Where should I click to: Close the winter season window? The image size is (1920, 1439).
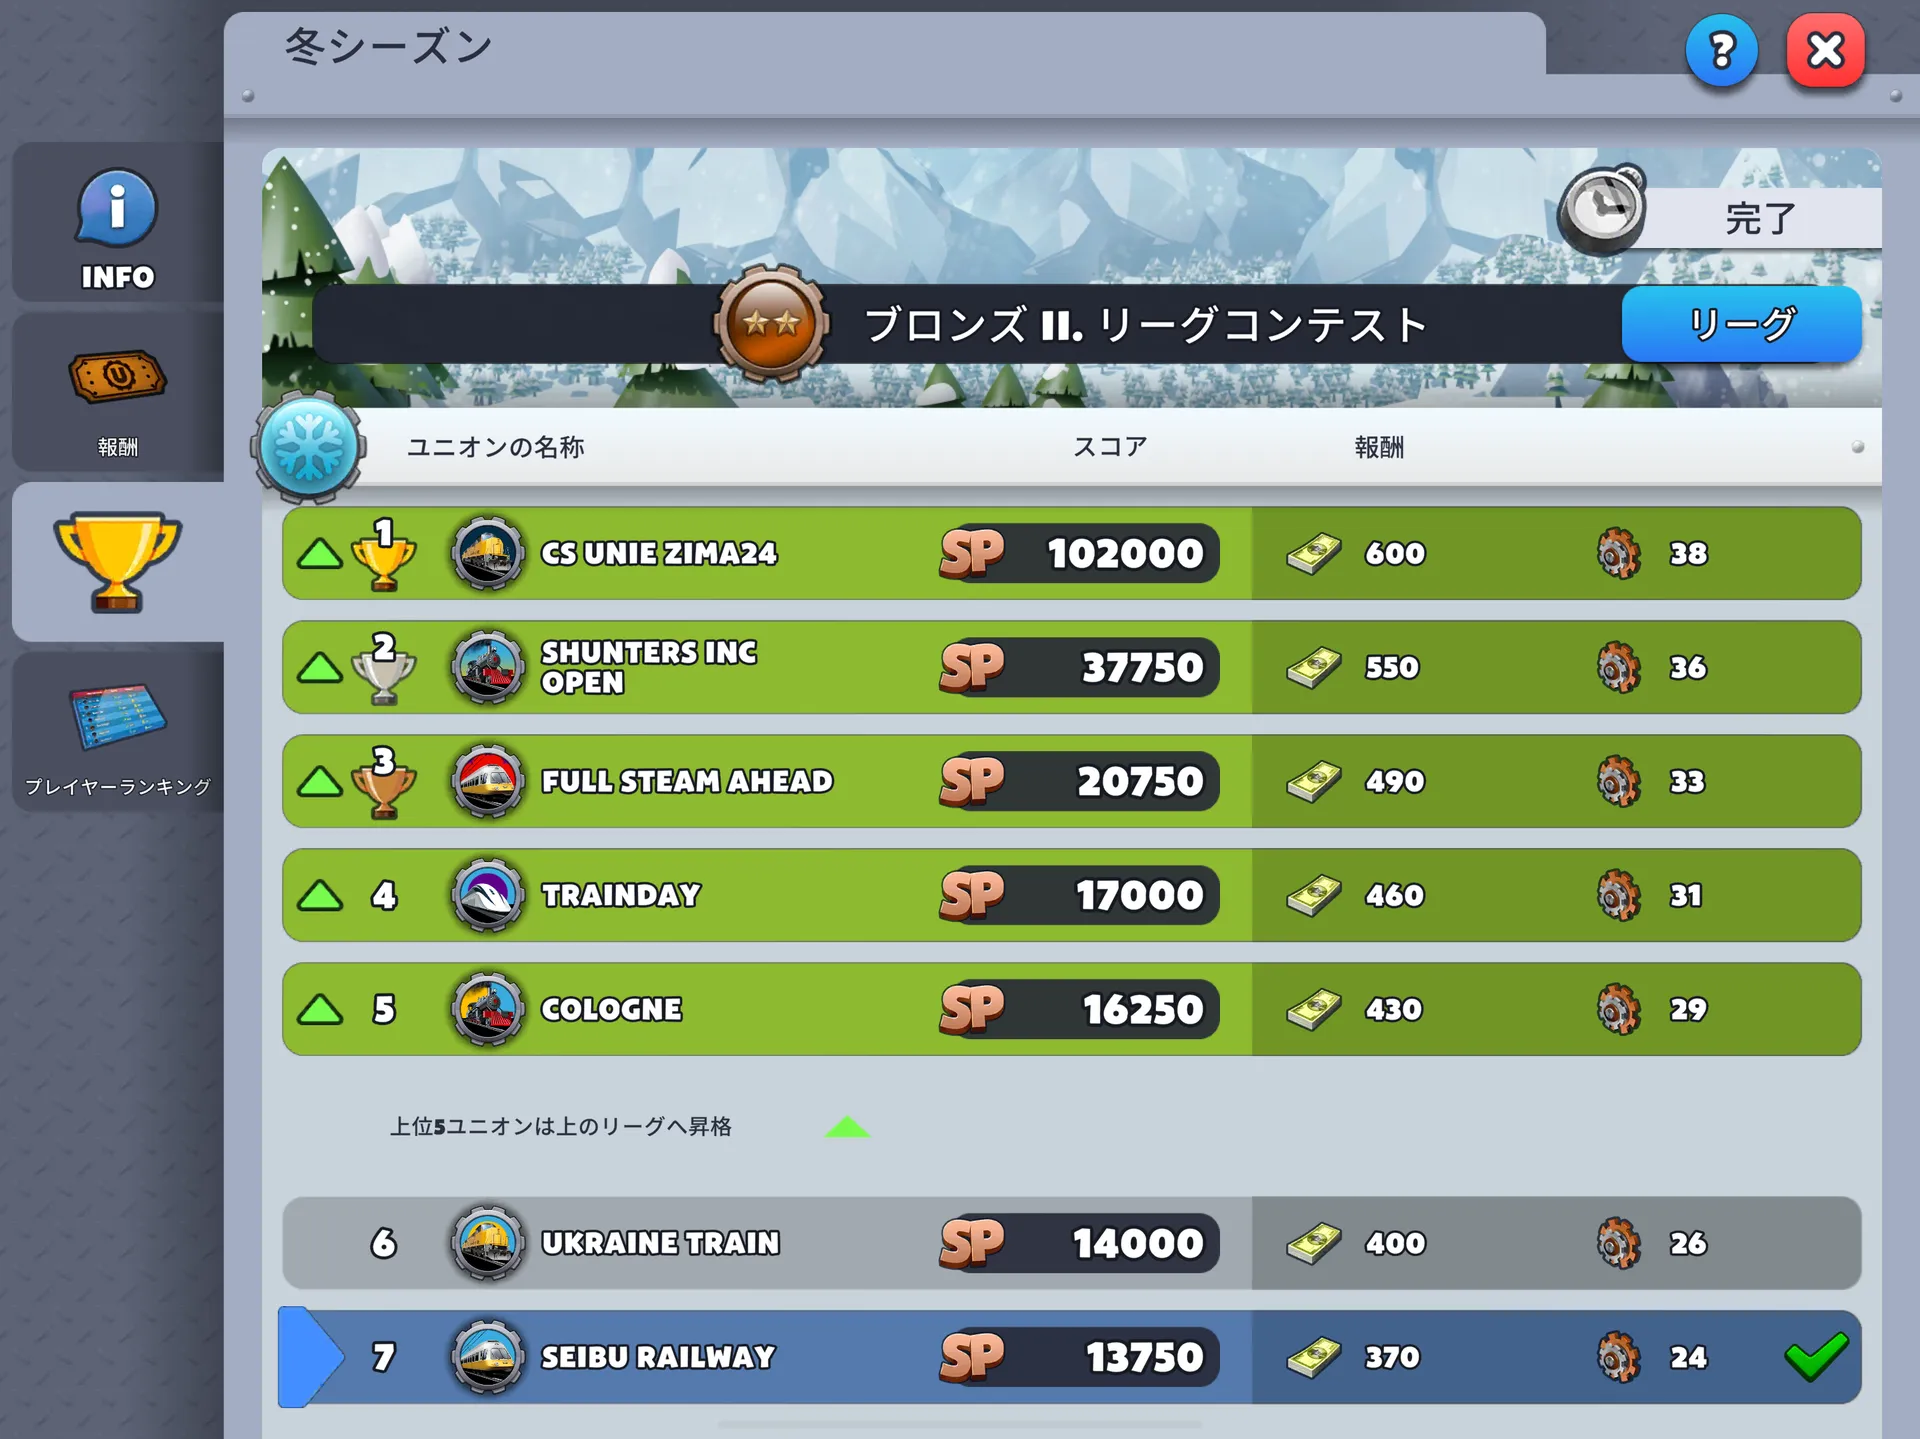click(1825, 50)
